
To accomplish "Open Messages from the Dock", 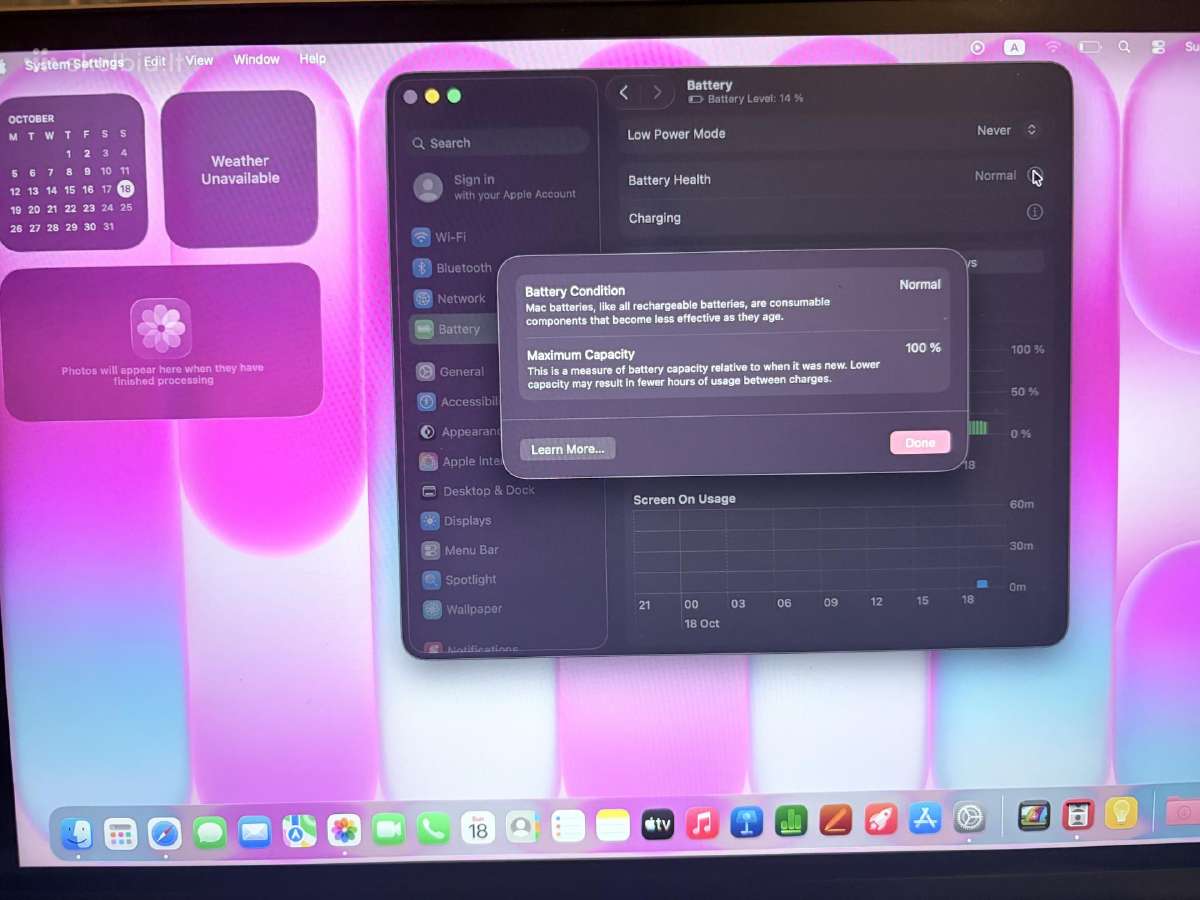I will coord(210,832).
